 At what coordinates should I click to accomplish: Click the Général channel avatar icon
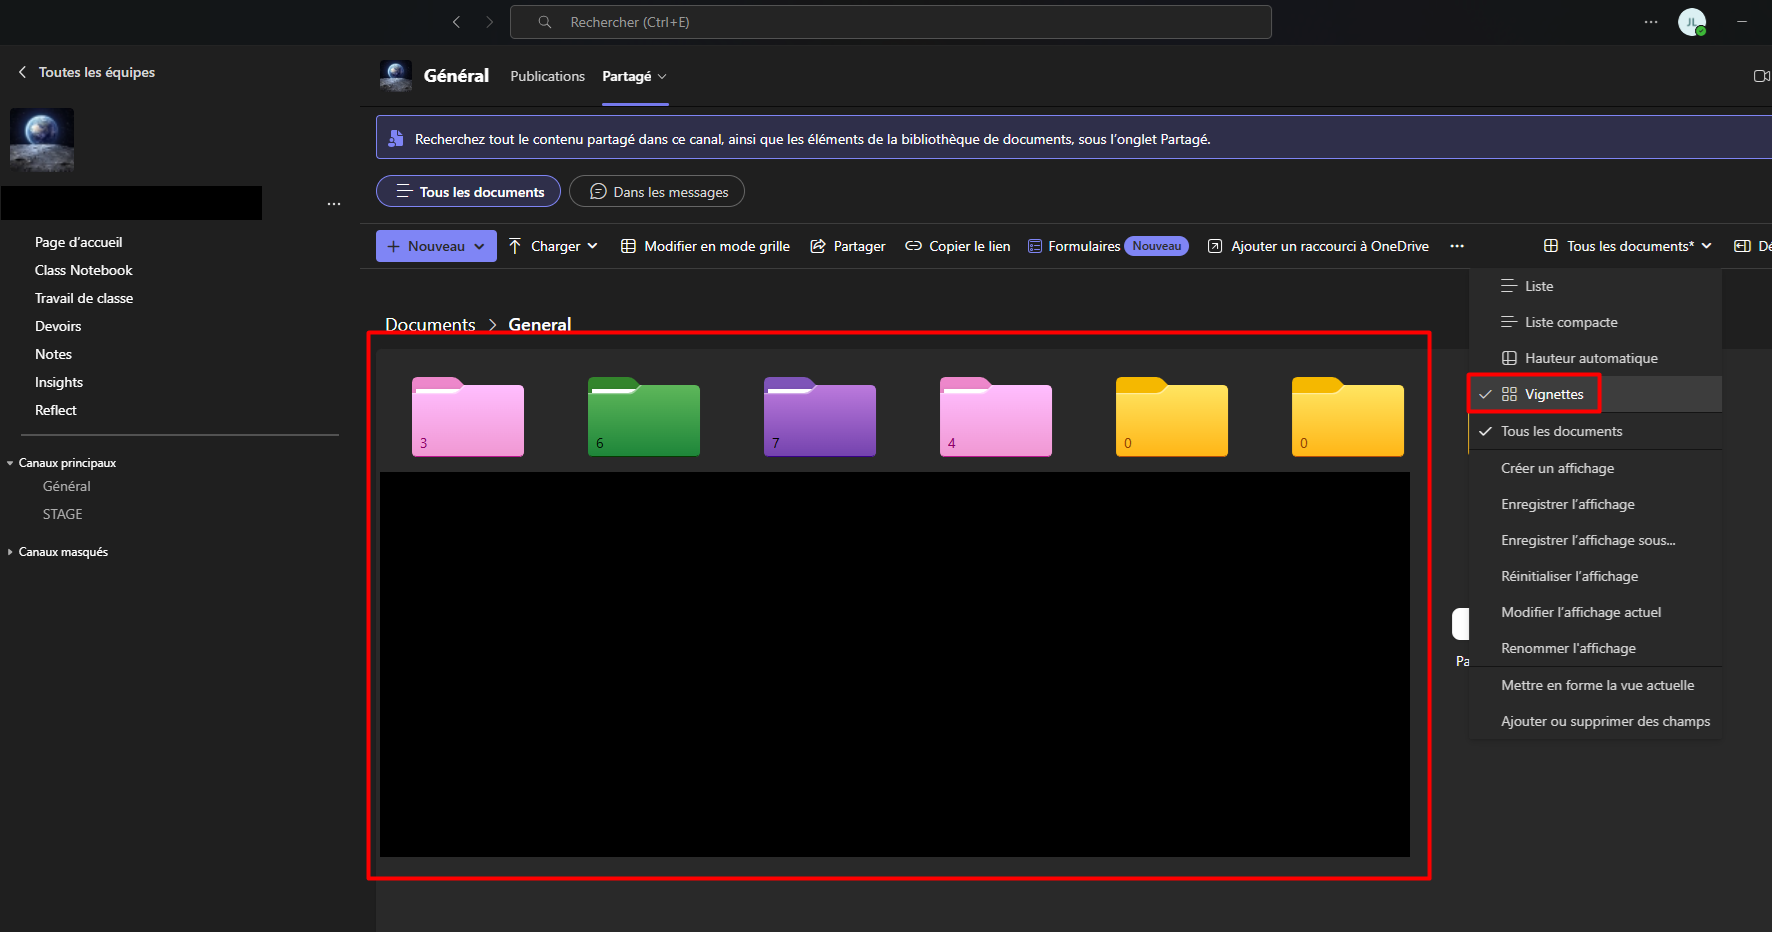(396, 76)
